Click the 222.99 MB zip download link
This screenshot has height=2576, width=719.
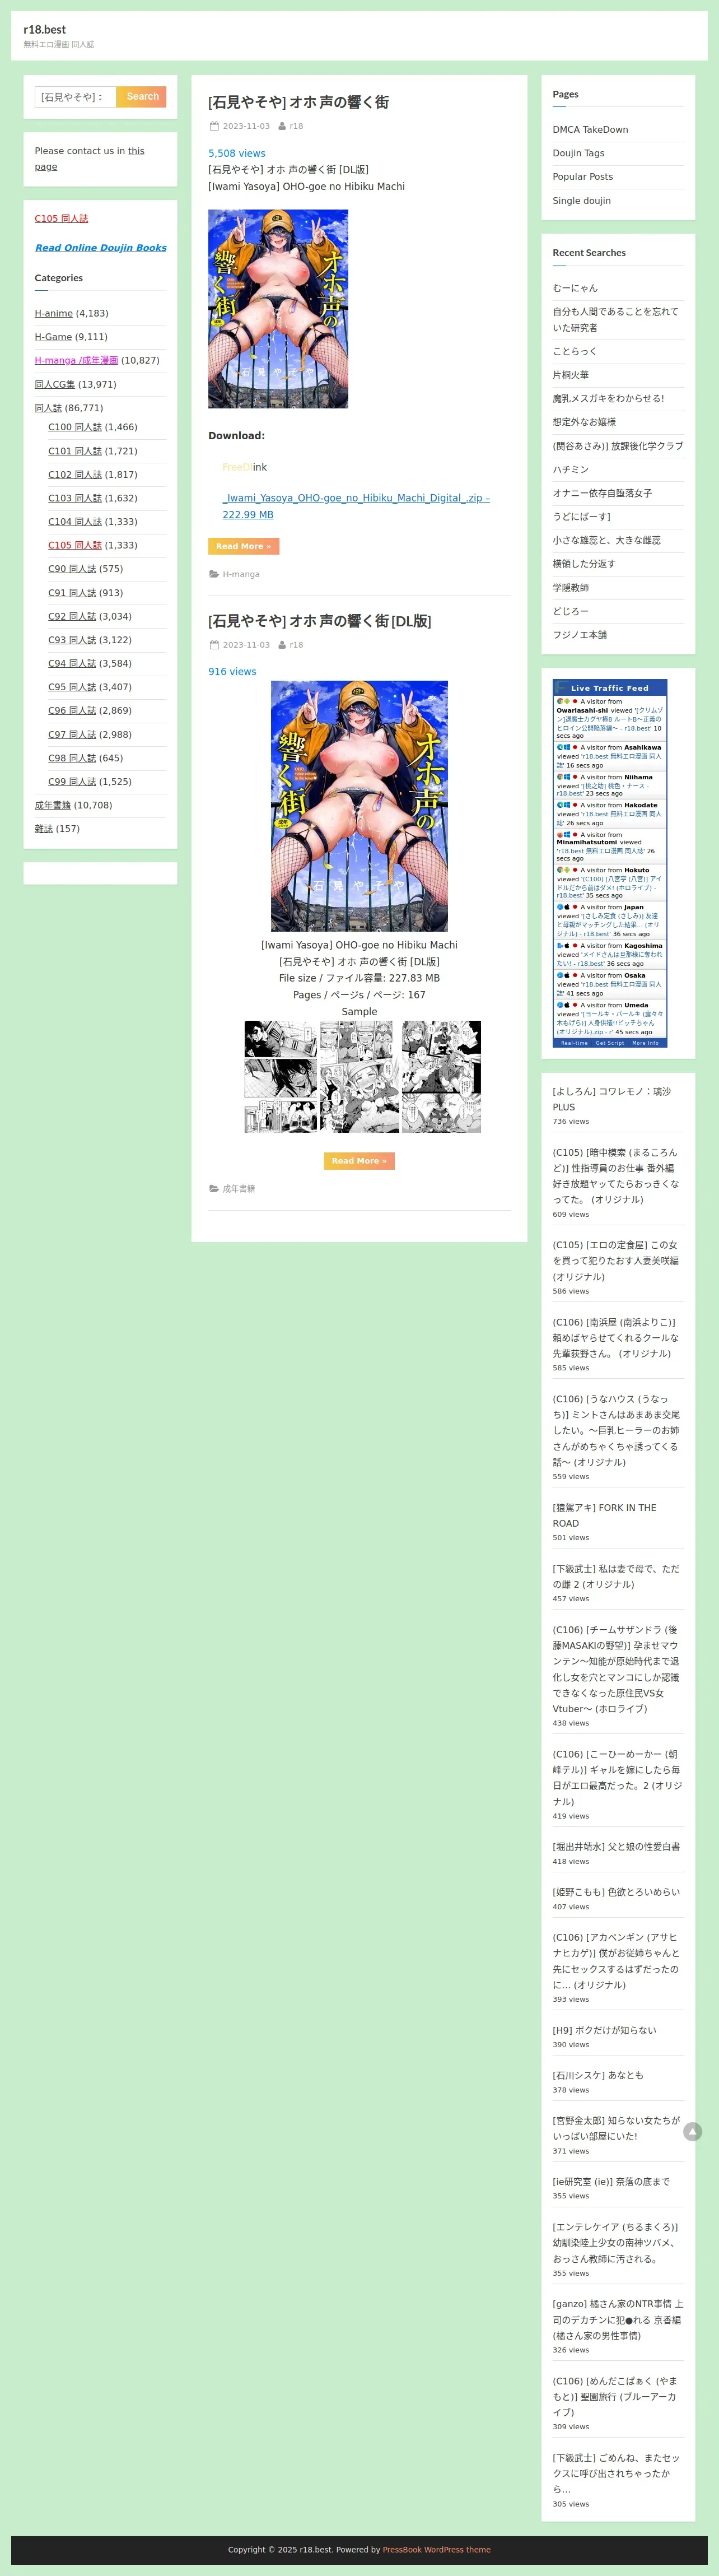tap(356, 506)
